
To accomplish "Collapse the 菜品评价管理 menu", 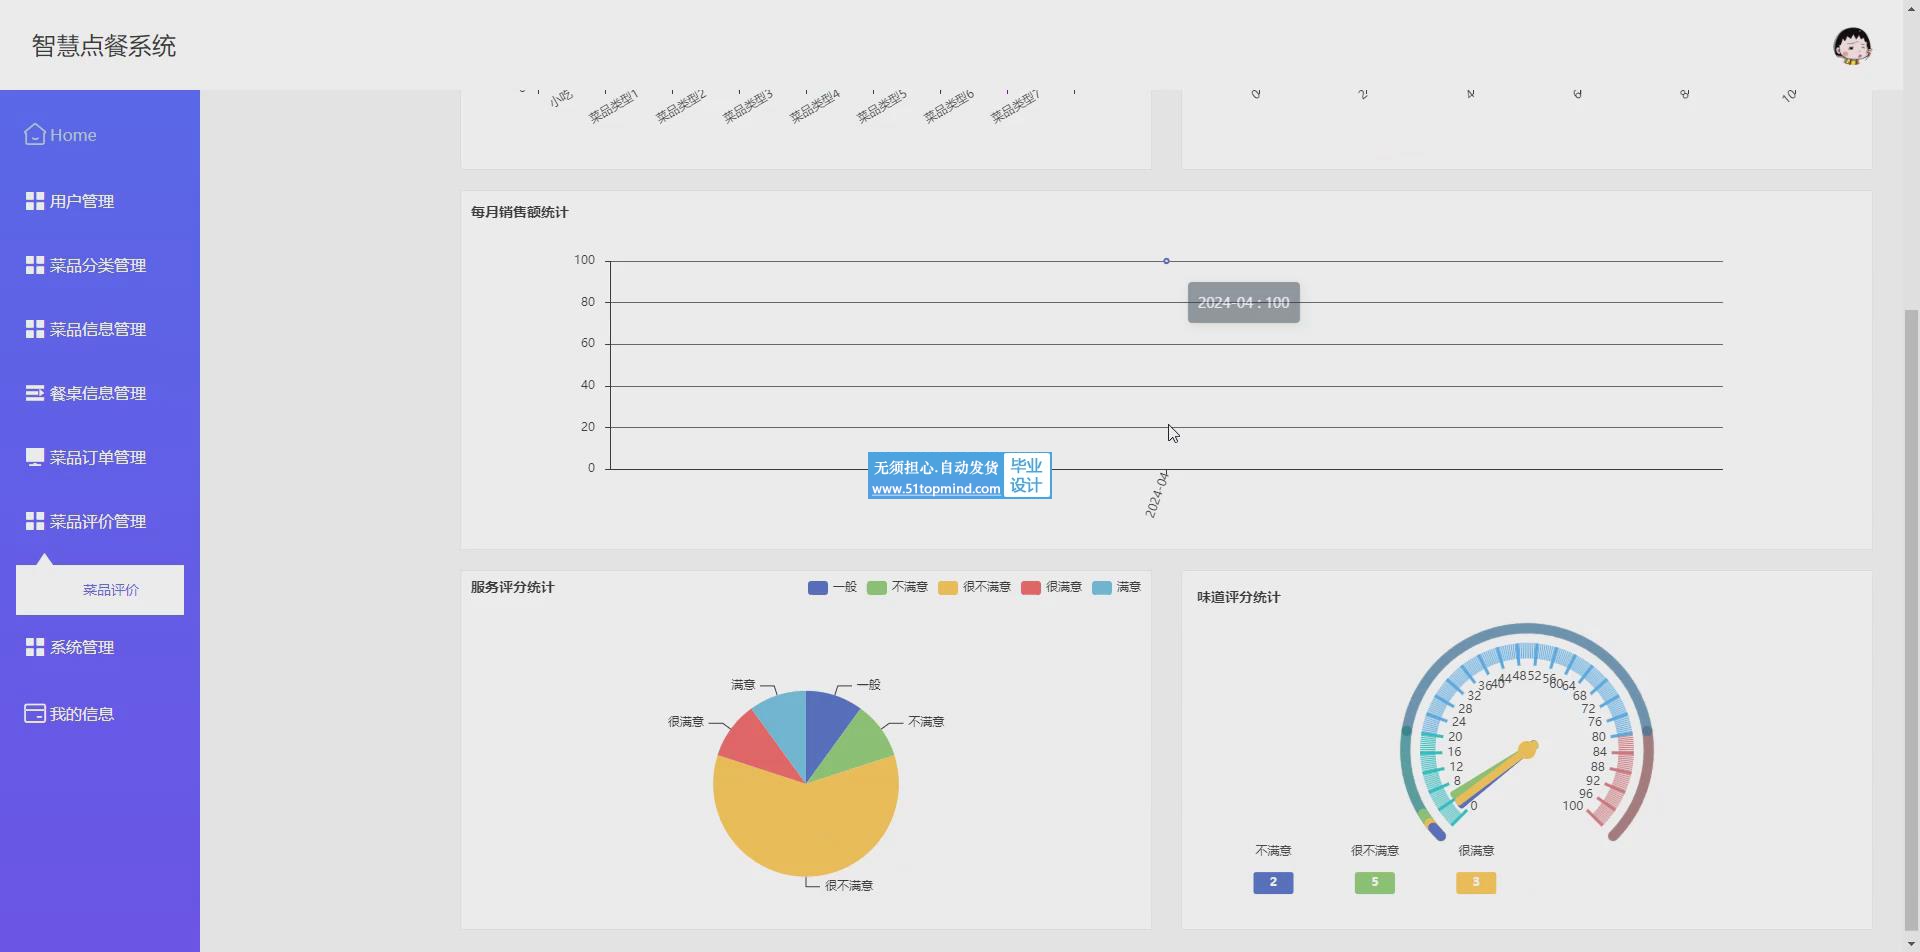I will pyautogui.click(x=100, y=521).
